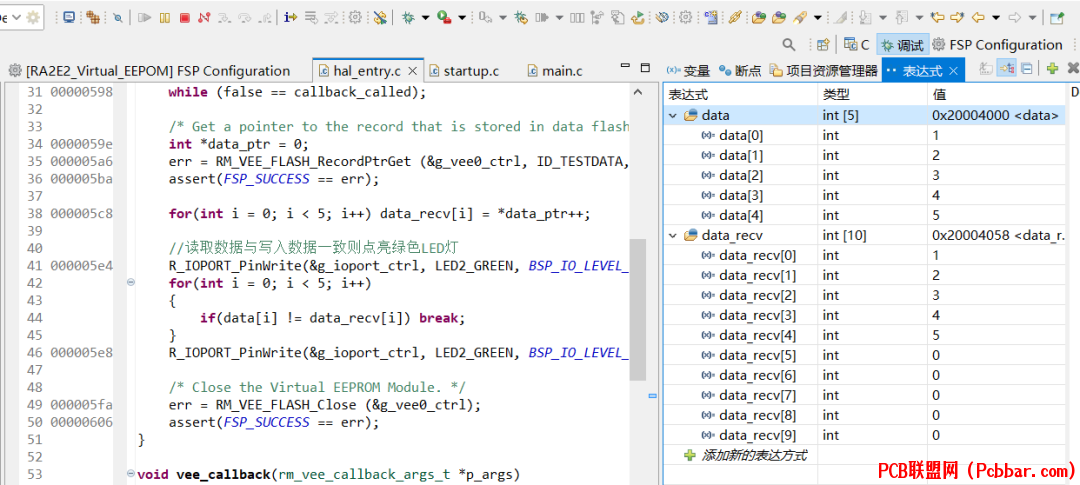Maximize the editor area
Viewport: 1080px width, 485px height.
(x=645, y=68)
